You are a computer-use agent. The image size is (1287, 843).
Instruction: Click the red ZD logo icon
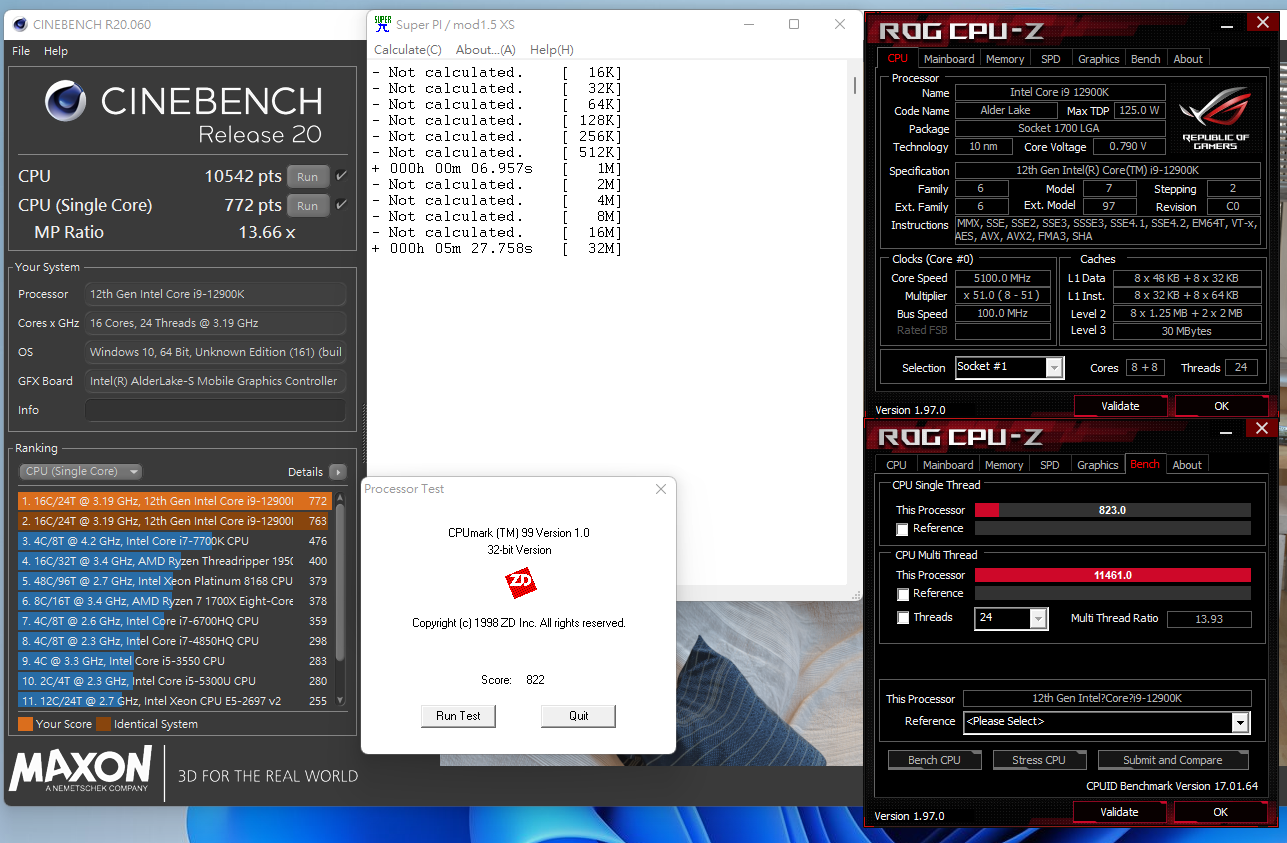coord(520,583)
